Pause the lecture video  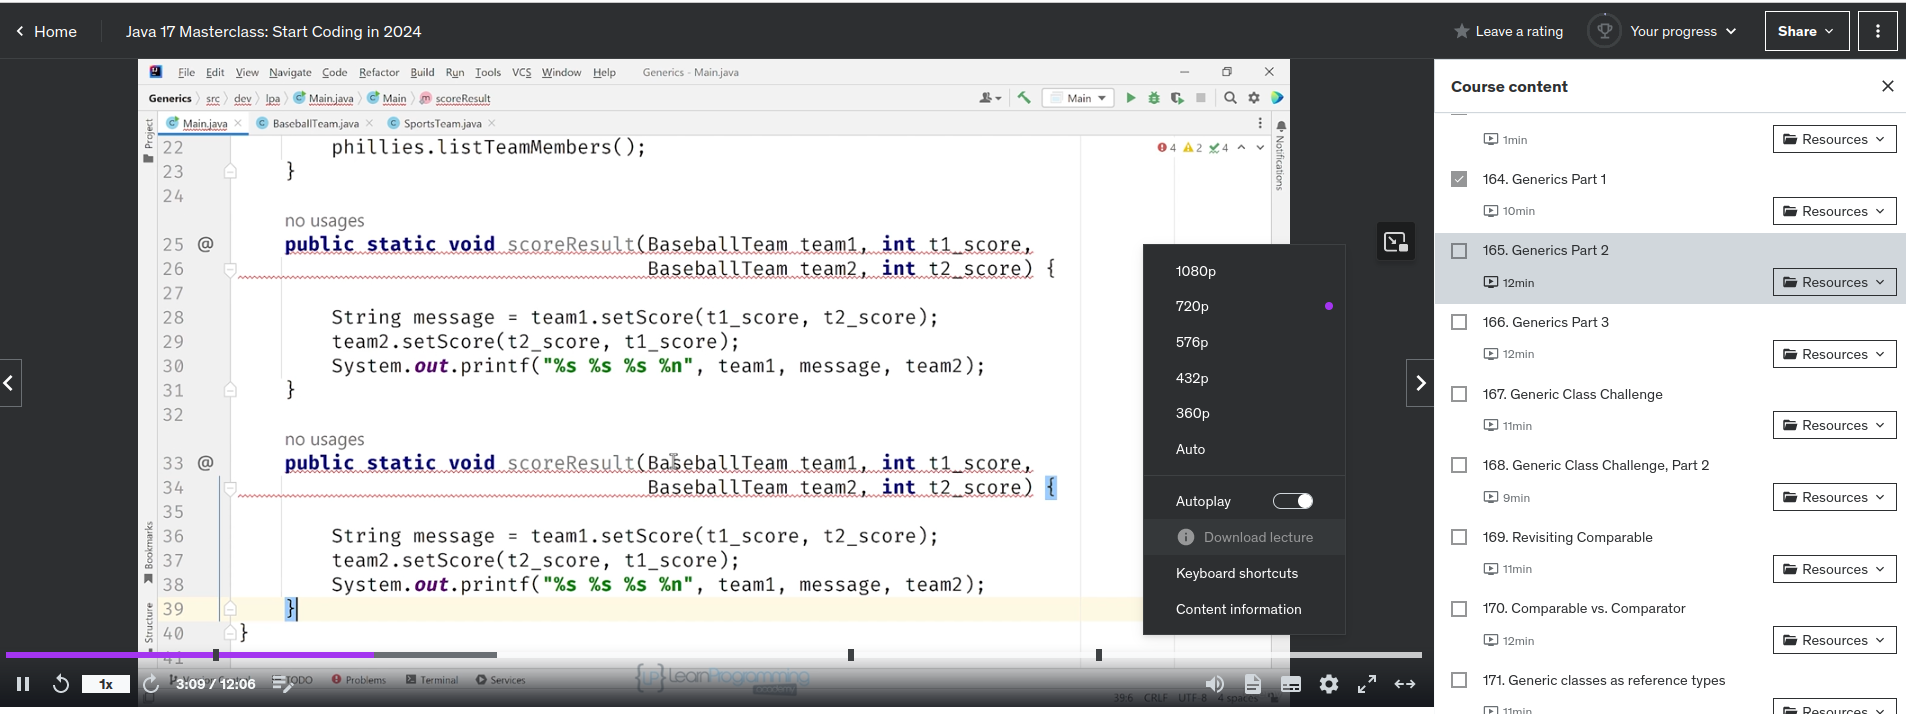[x=23, y=684]
